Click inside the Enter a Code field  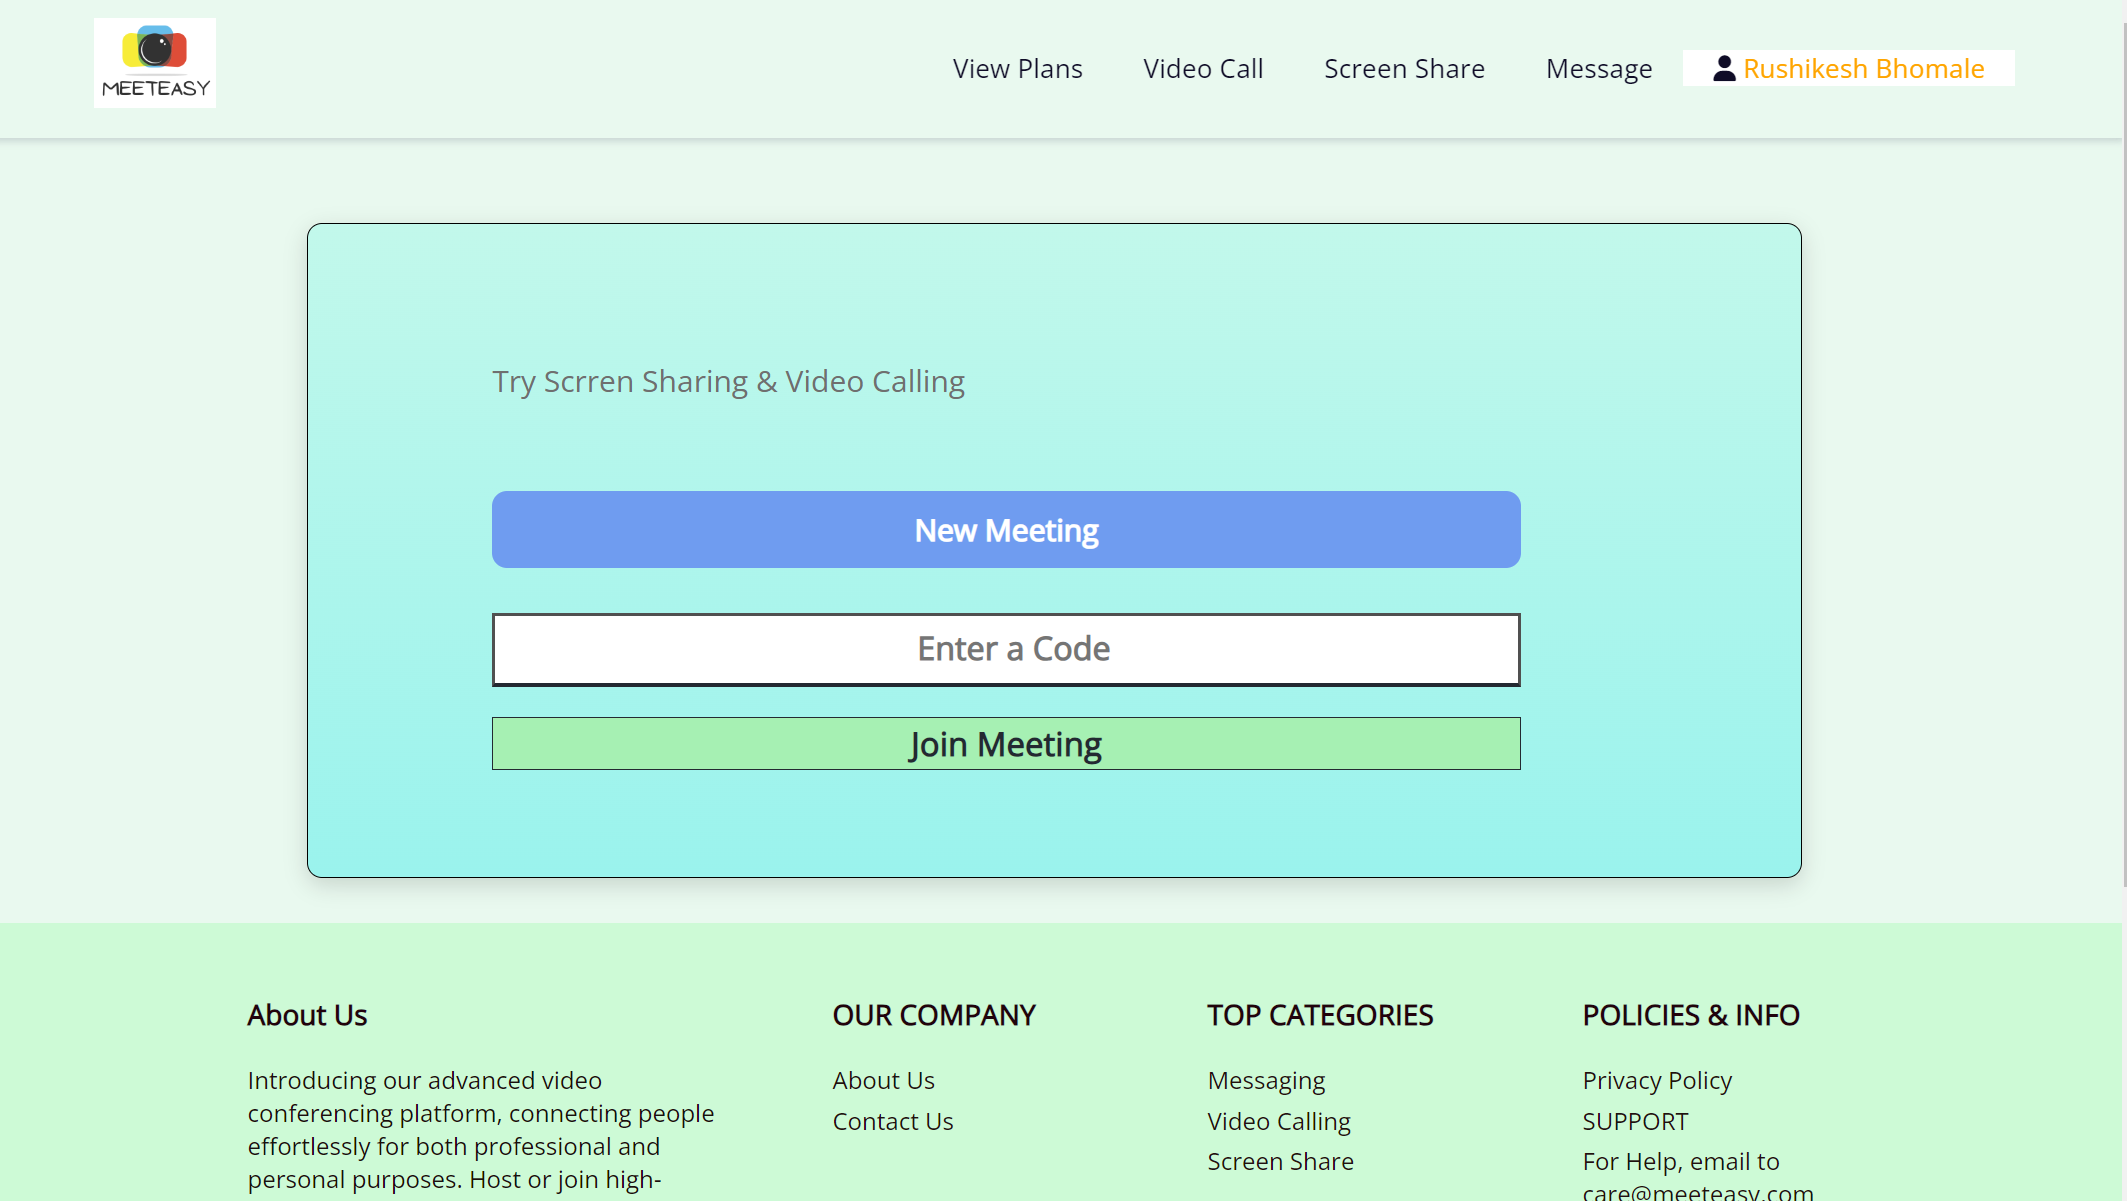tap(1005, 649)
